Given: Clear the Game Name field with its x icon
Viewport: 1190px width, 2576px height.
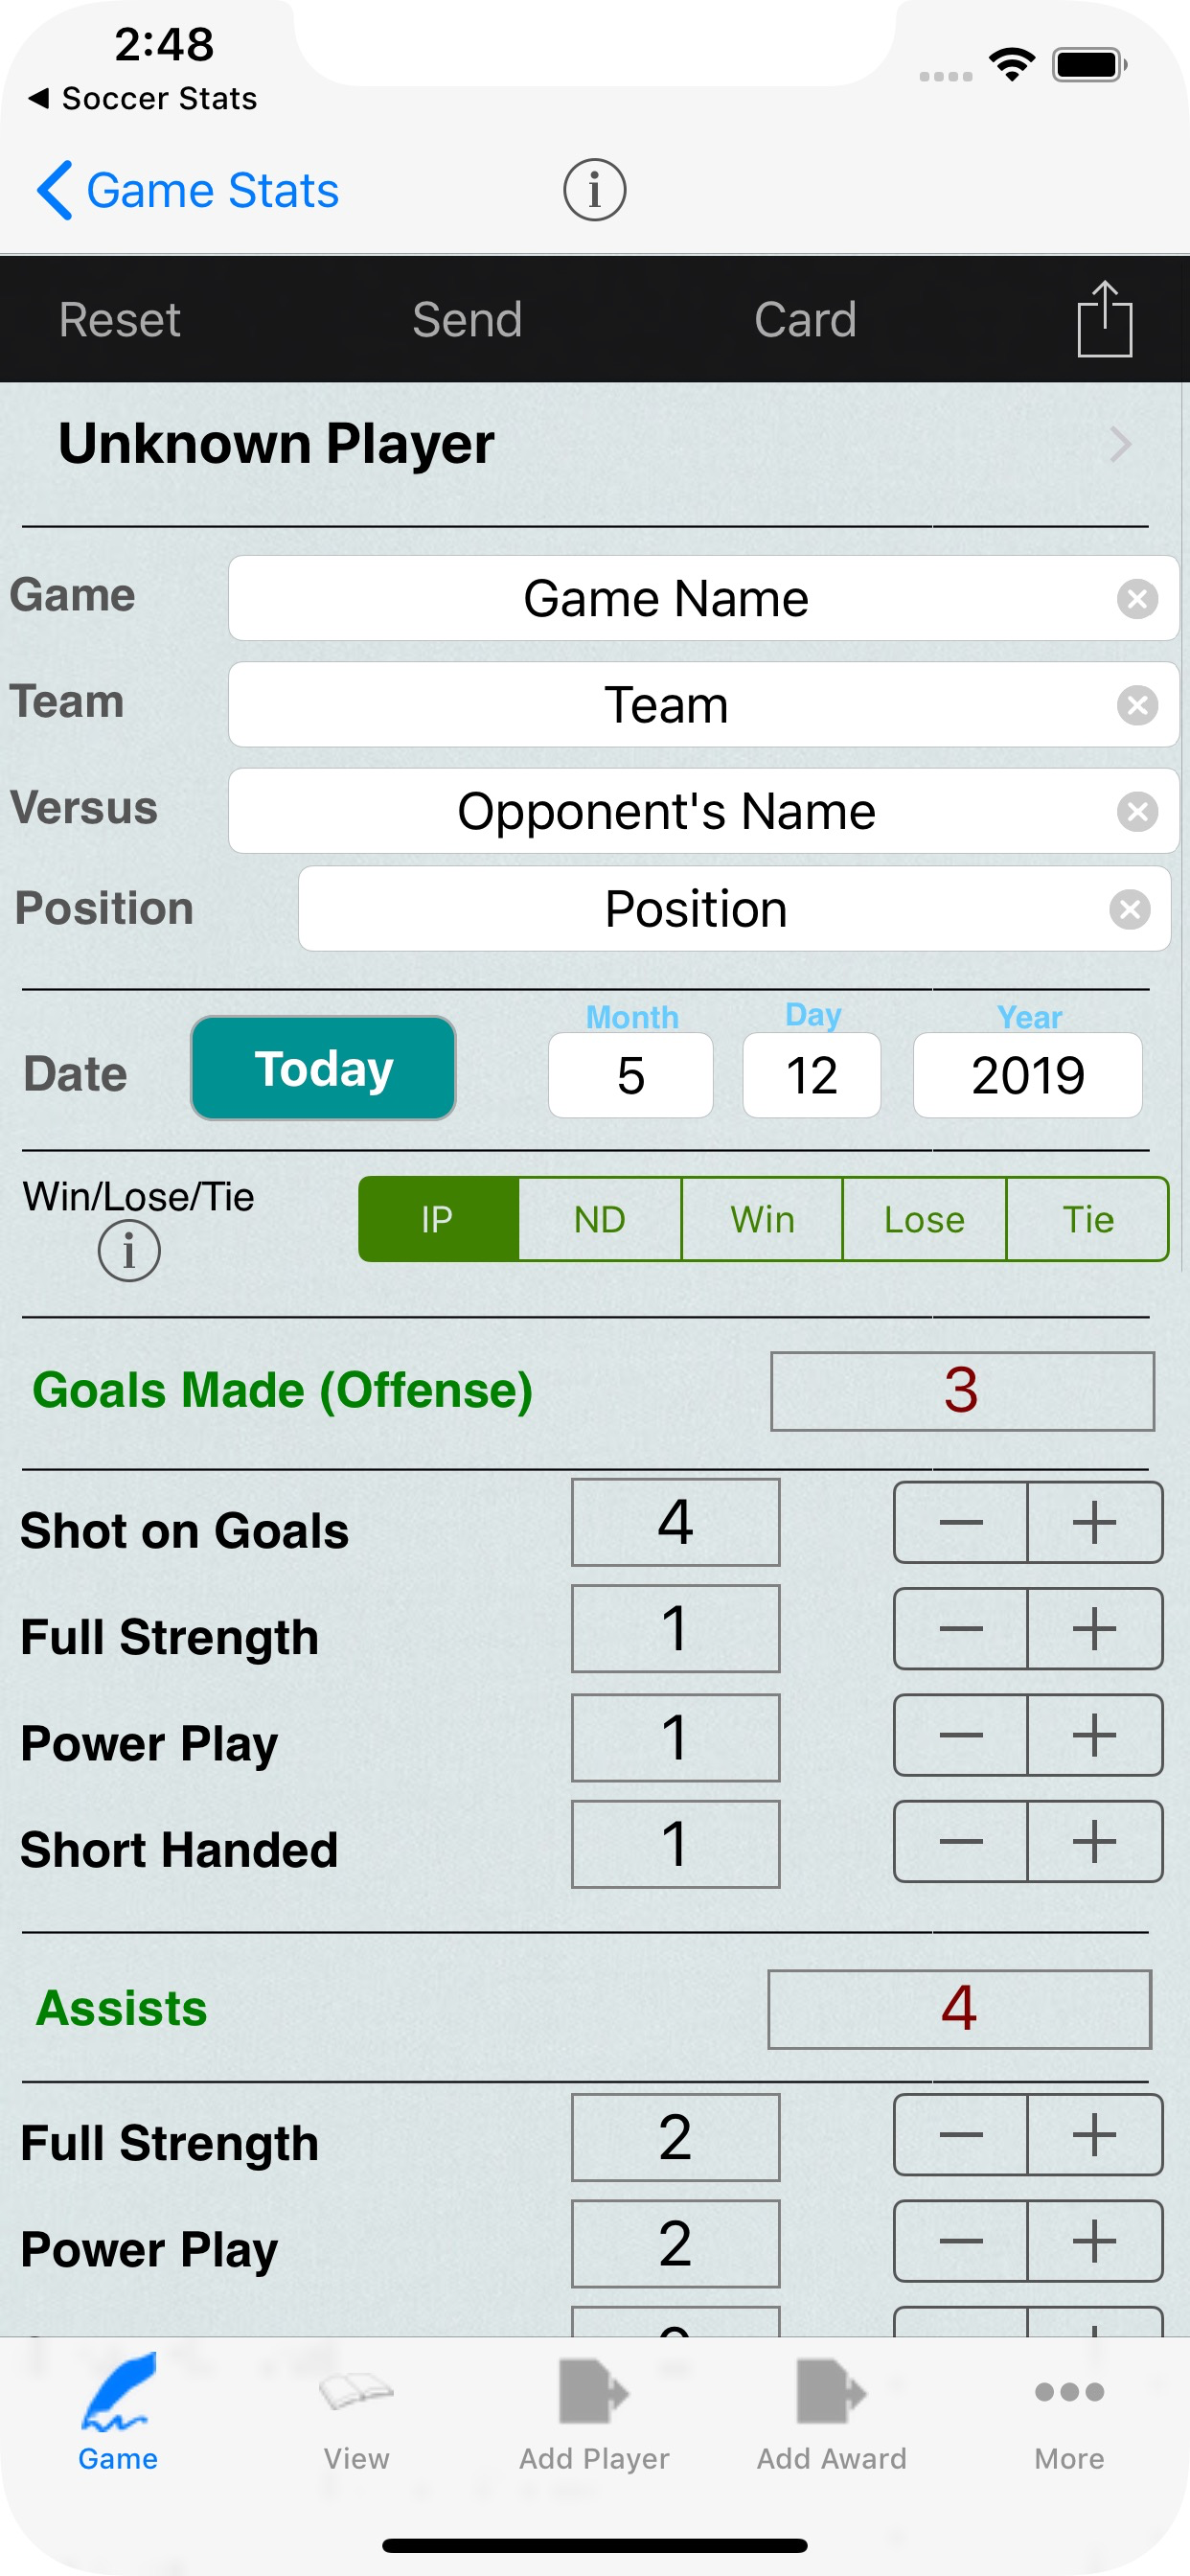Looking at the screenshot, I should [x=1137, y=599].
